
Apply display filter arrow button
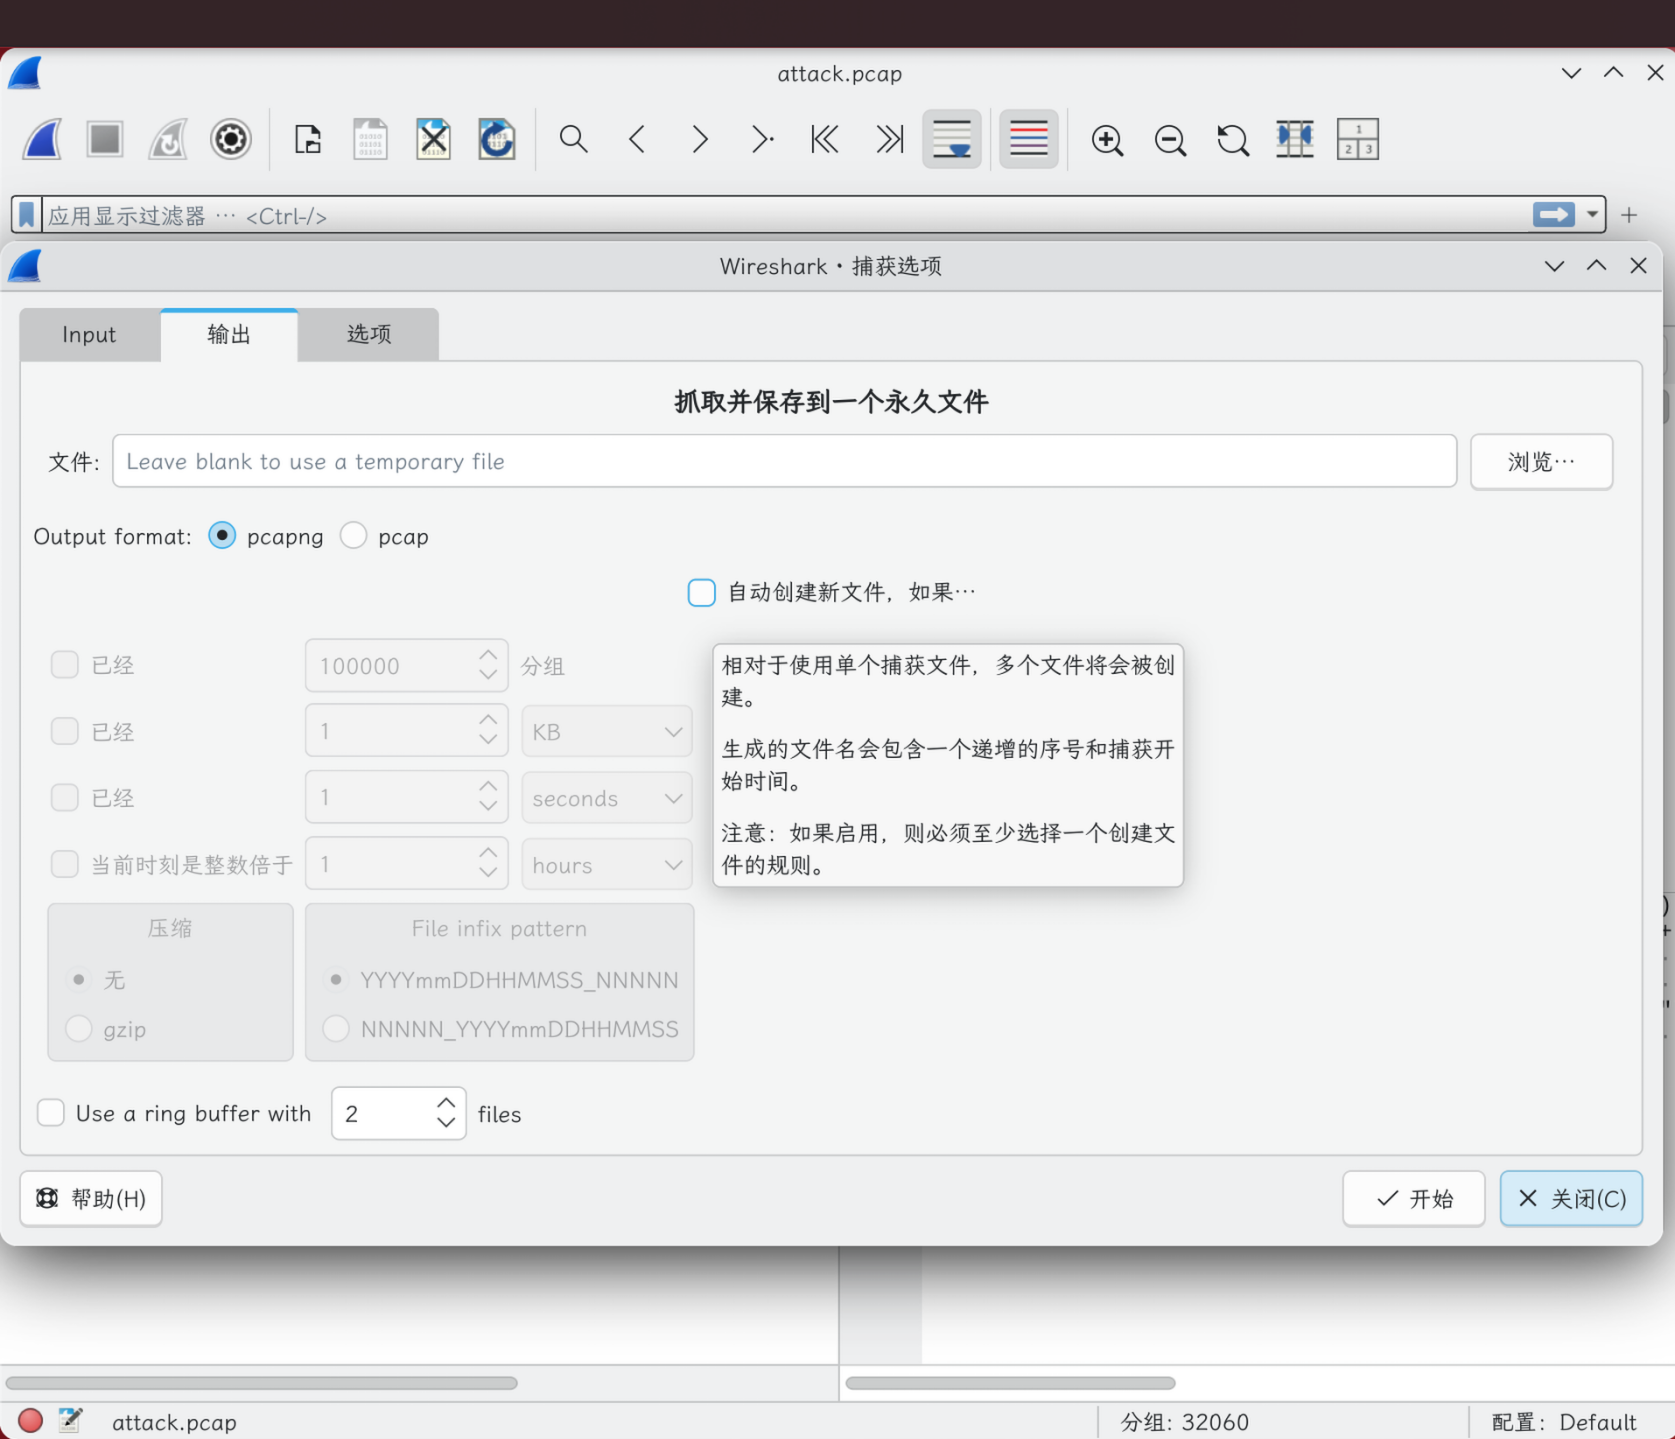[x=1554, y=215]
